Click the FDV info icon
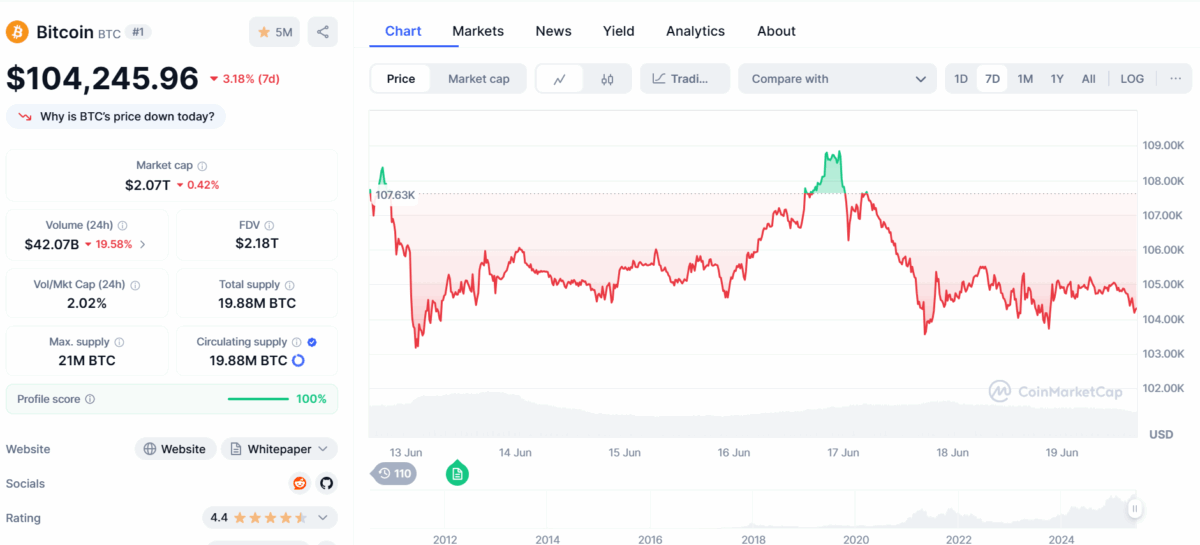This screenshot has width=1200, height=545. pos(269,226)
